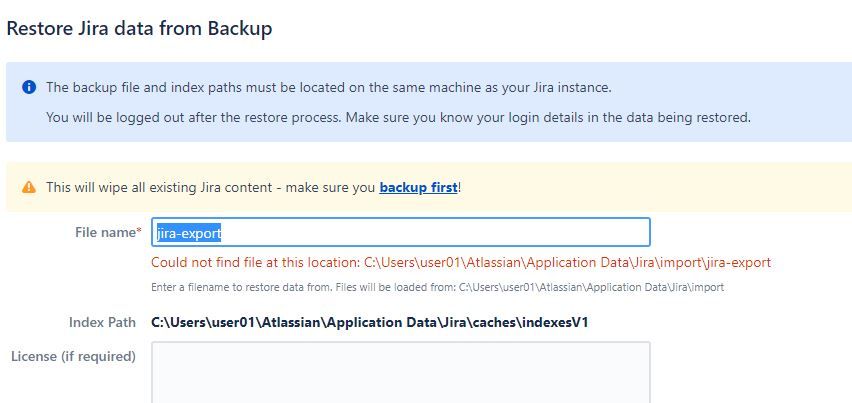This screenshot has width=852, height=403.
Task: Click the Could not find file error message
Action: click(x=461, y=263)
